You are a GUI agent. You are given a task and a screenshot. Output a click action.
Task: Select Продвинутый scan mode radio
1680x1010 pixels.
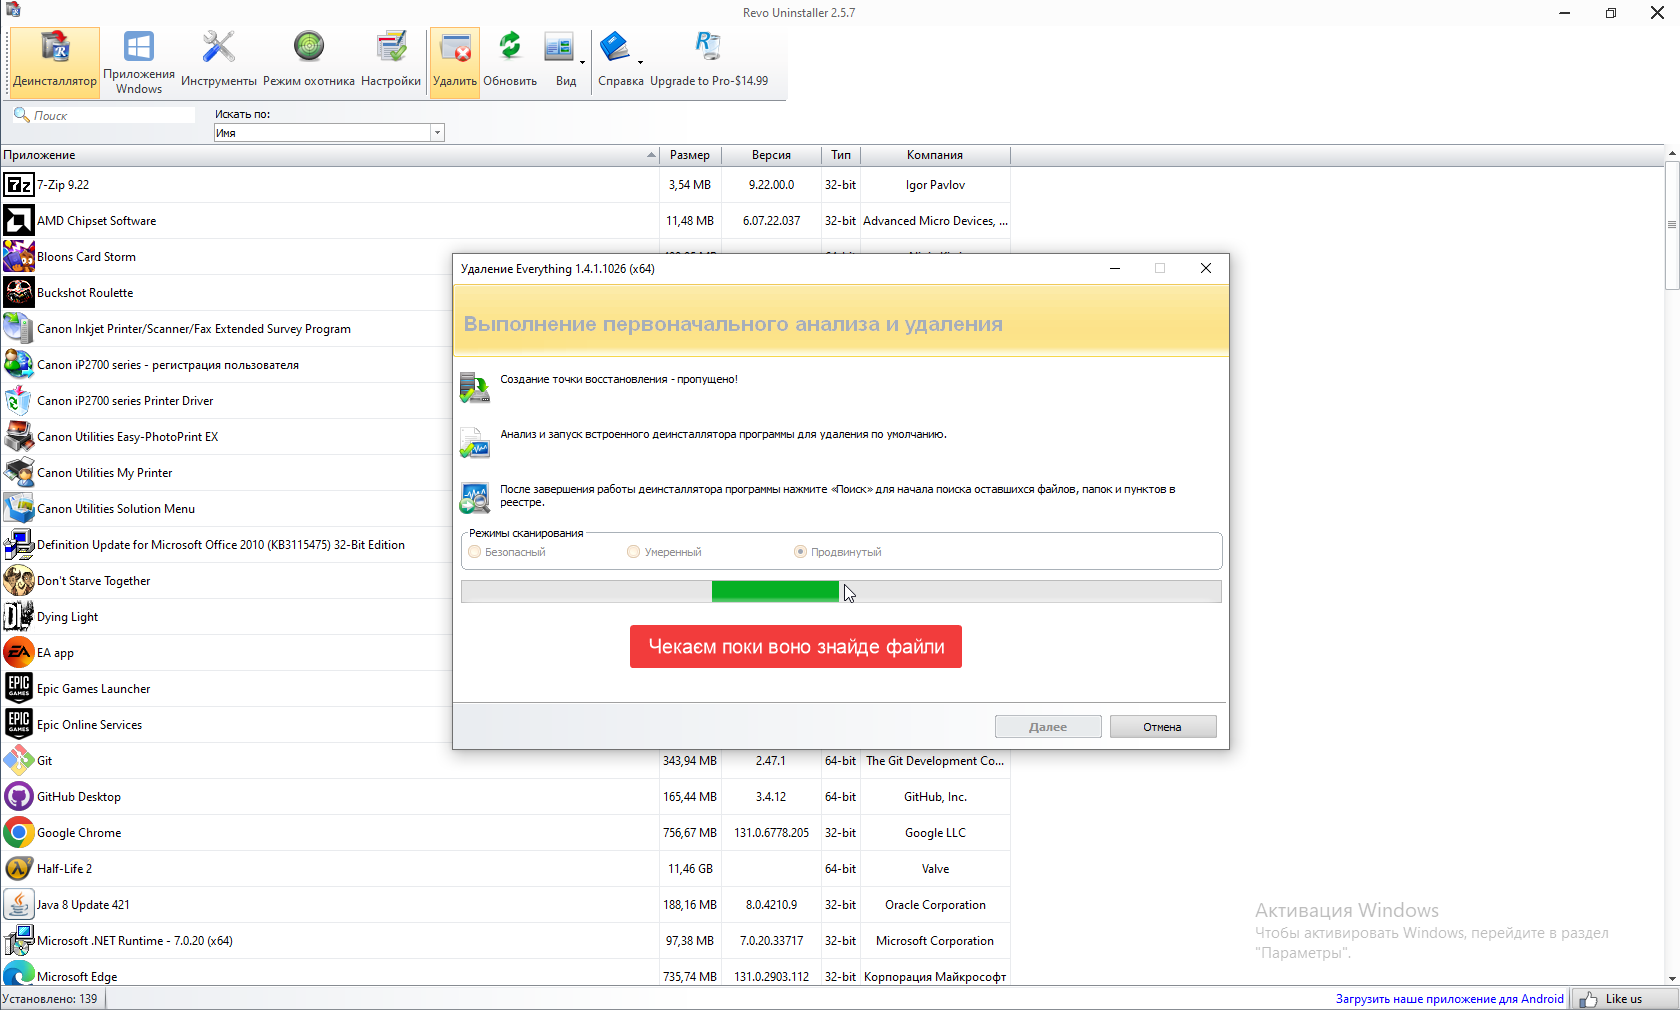(x=800, y=552)
